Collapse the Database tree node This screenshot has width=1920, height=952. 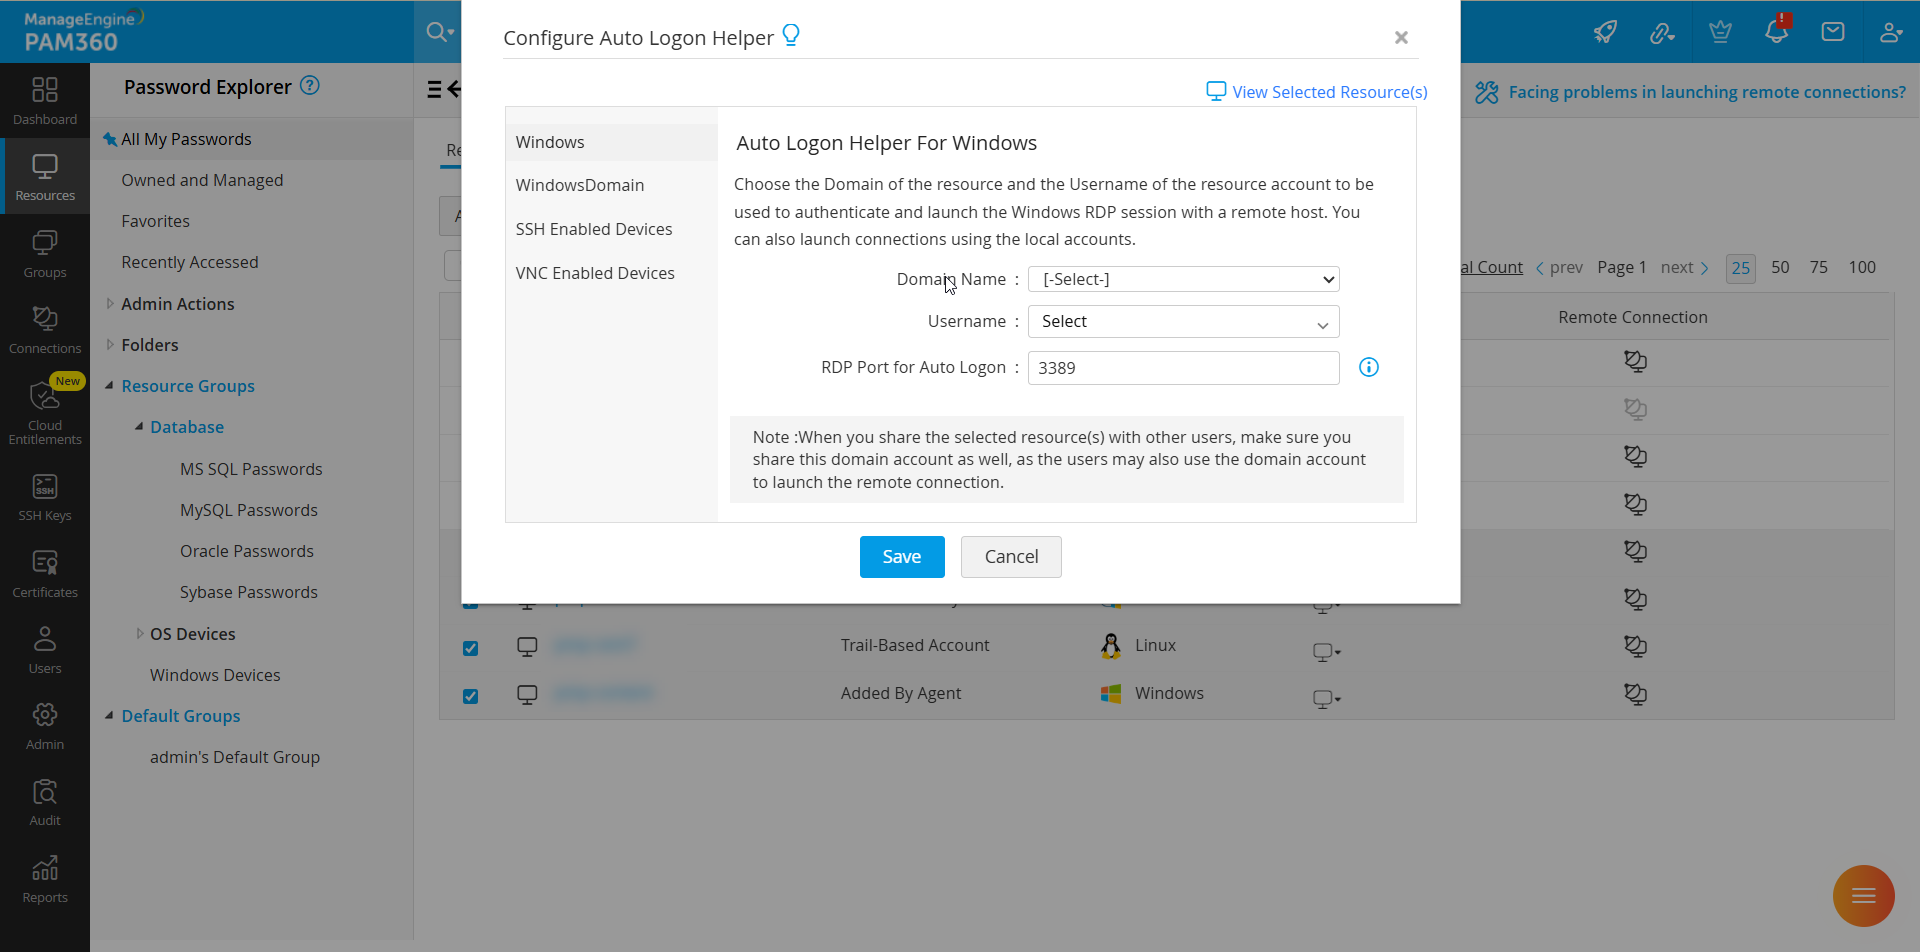click(139, 427)
